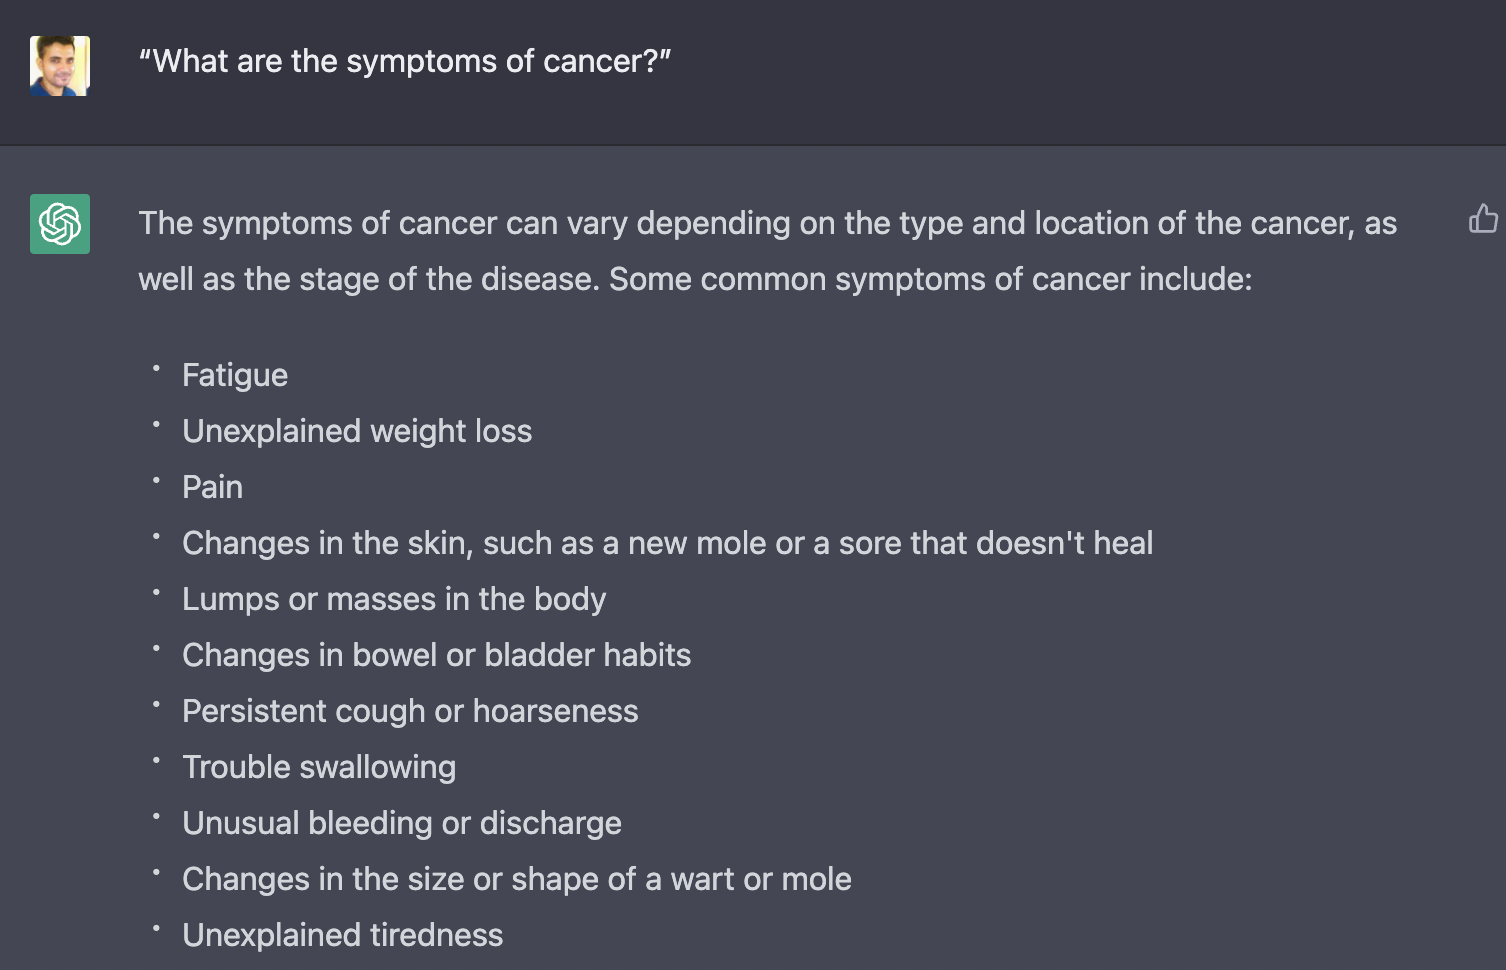Viewport: 1506px width, 970px height.
Task: Click "Lumps or masses in the body" text
Action: coord(394,599)
